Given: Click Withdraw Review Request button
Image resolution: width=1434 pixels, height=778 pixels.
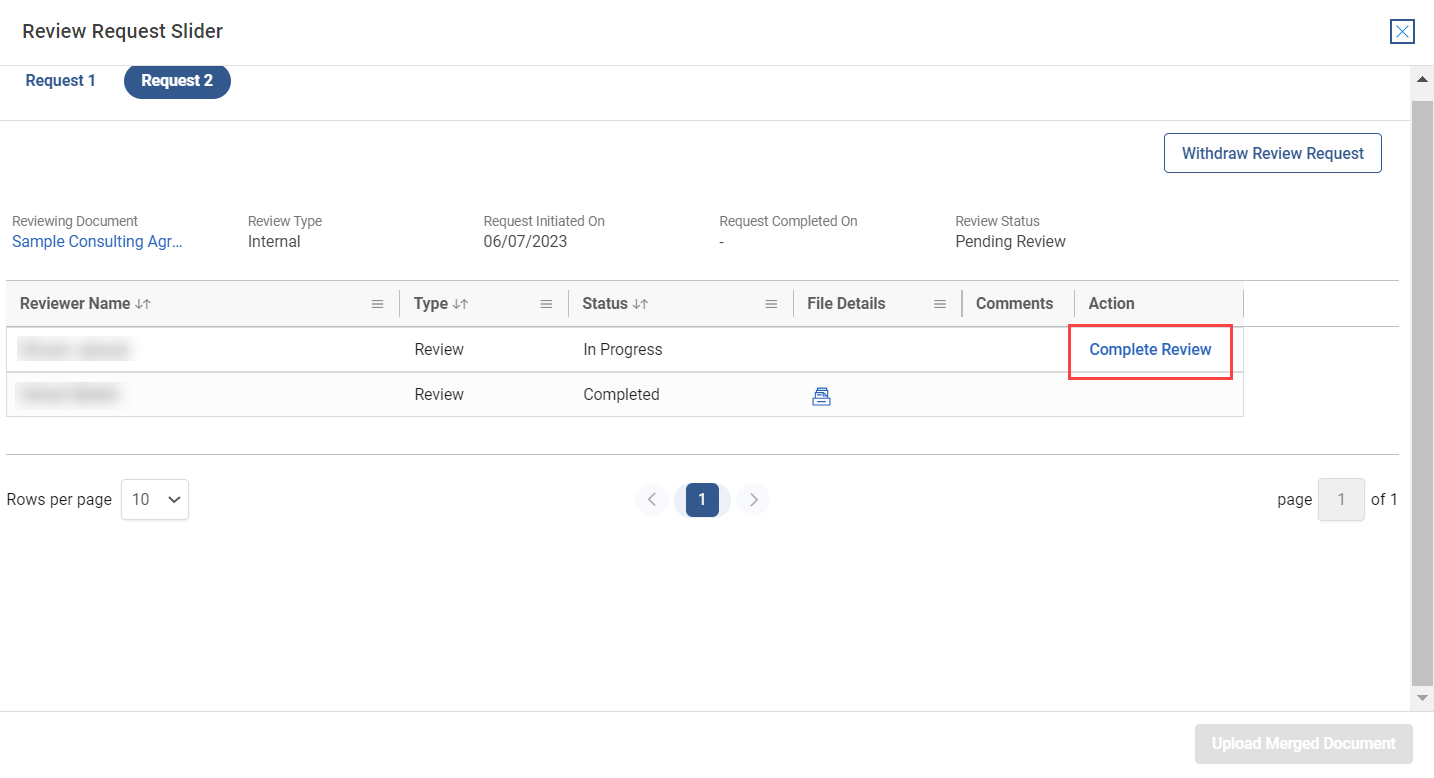Looking at the screenshot, I should (x=1272, y=153).
